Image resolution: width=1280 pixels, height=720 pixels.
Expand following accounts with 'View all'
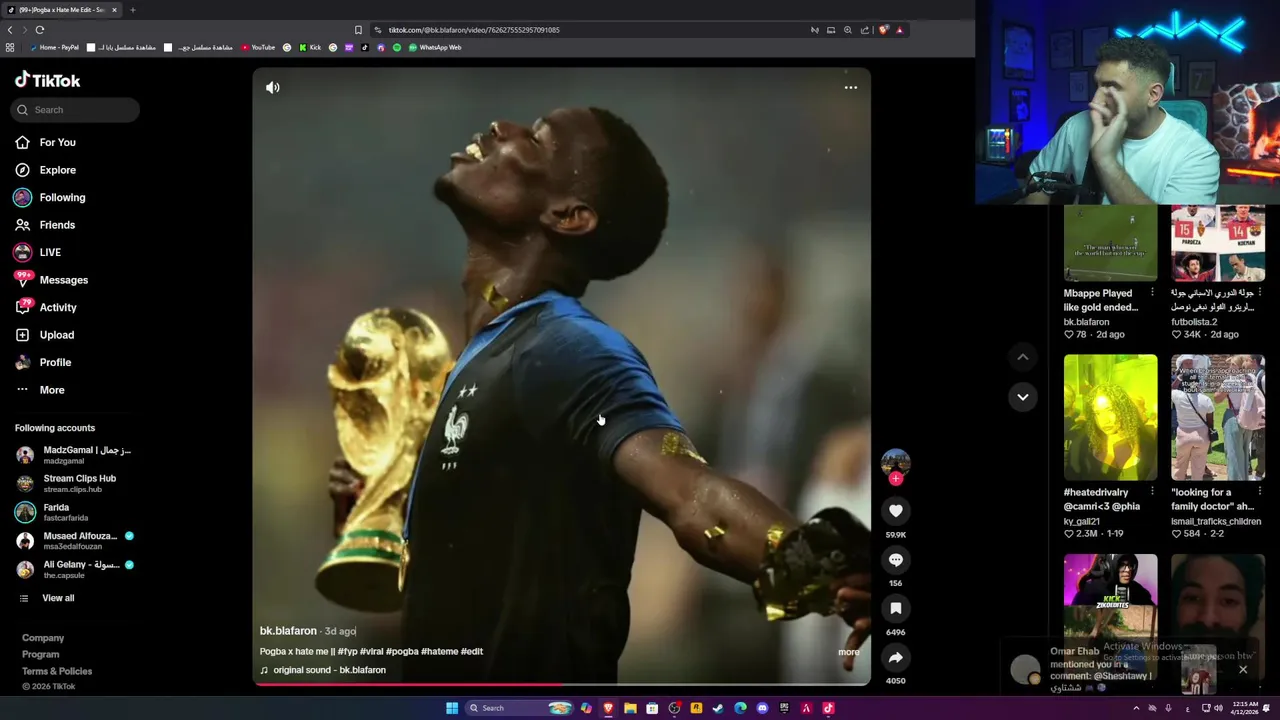58,598
